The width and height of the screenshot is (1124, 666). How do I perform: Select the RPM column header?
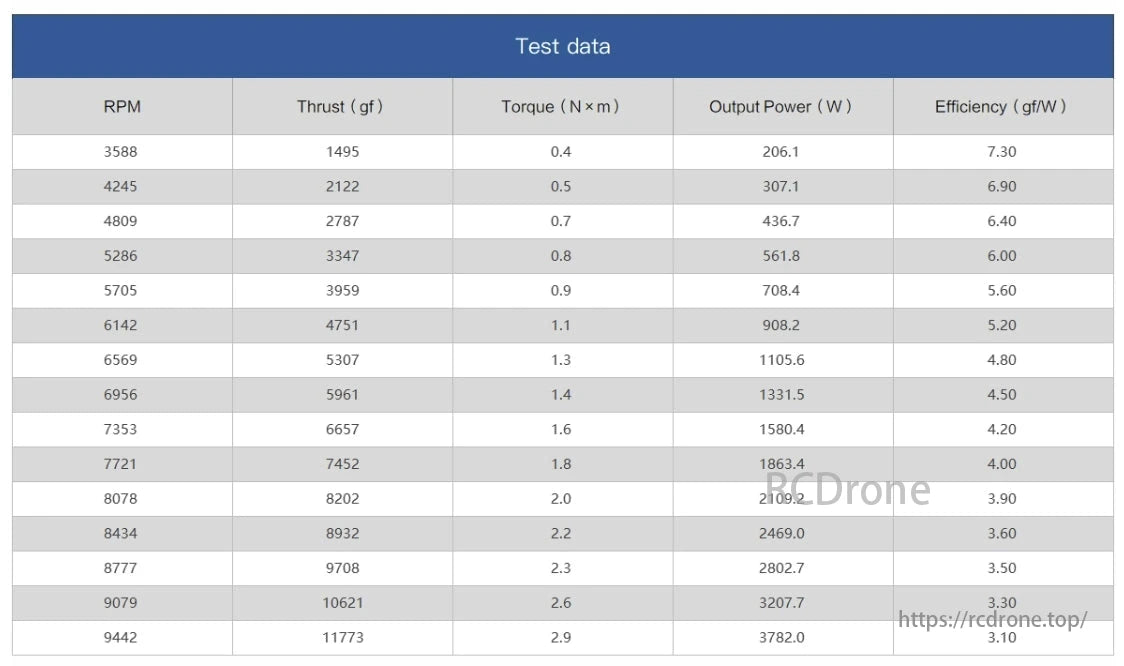122,107
